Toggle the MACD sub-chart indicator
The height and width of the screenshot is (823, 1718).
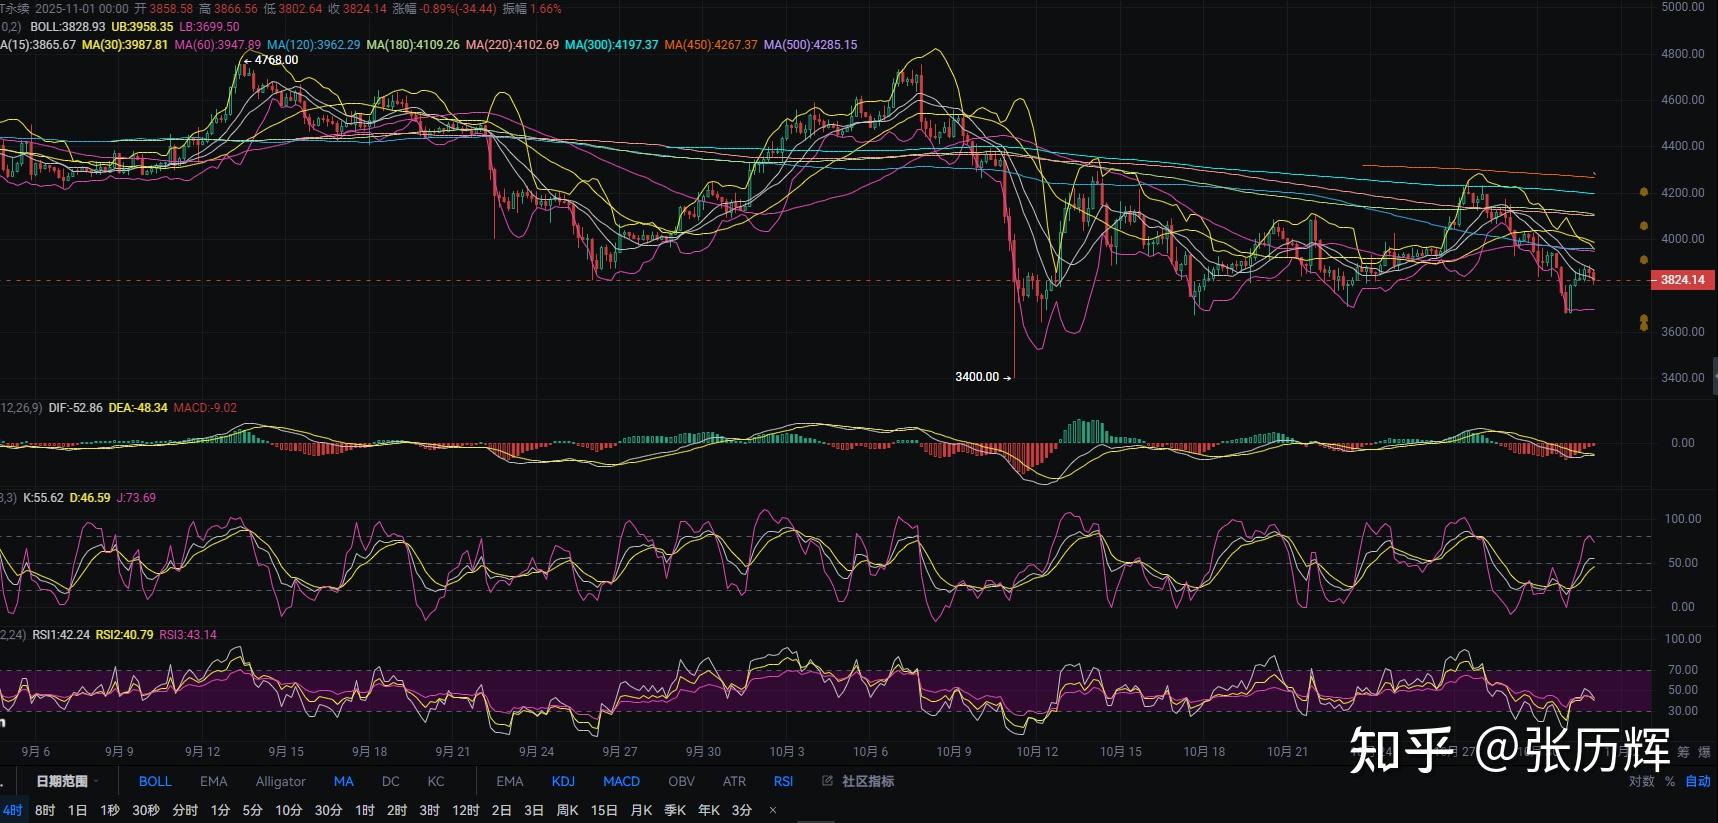coord(621,781)
